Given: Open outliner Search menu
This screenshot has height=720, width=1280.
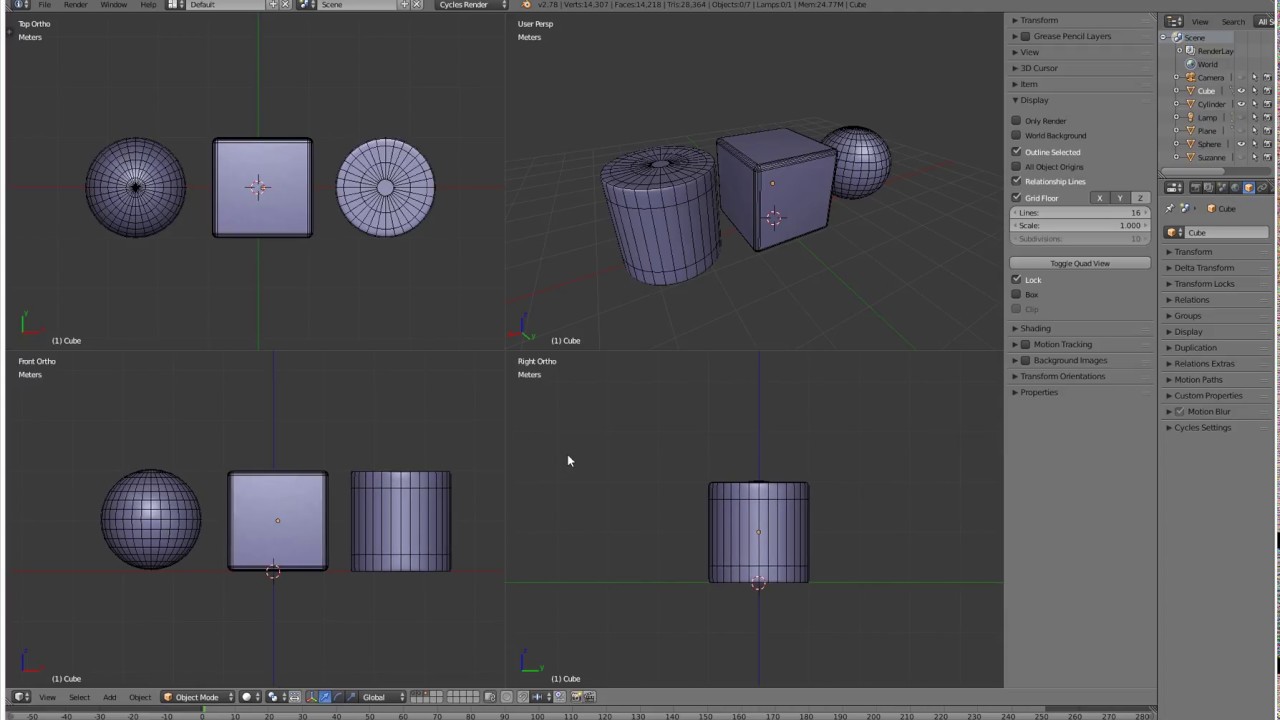Looking at the screenshot, I should (1233, 21).
